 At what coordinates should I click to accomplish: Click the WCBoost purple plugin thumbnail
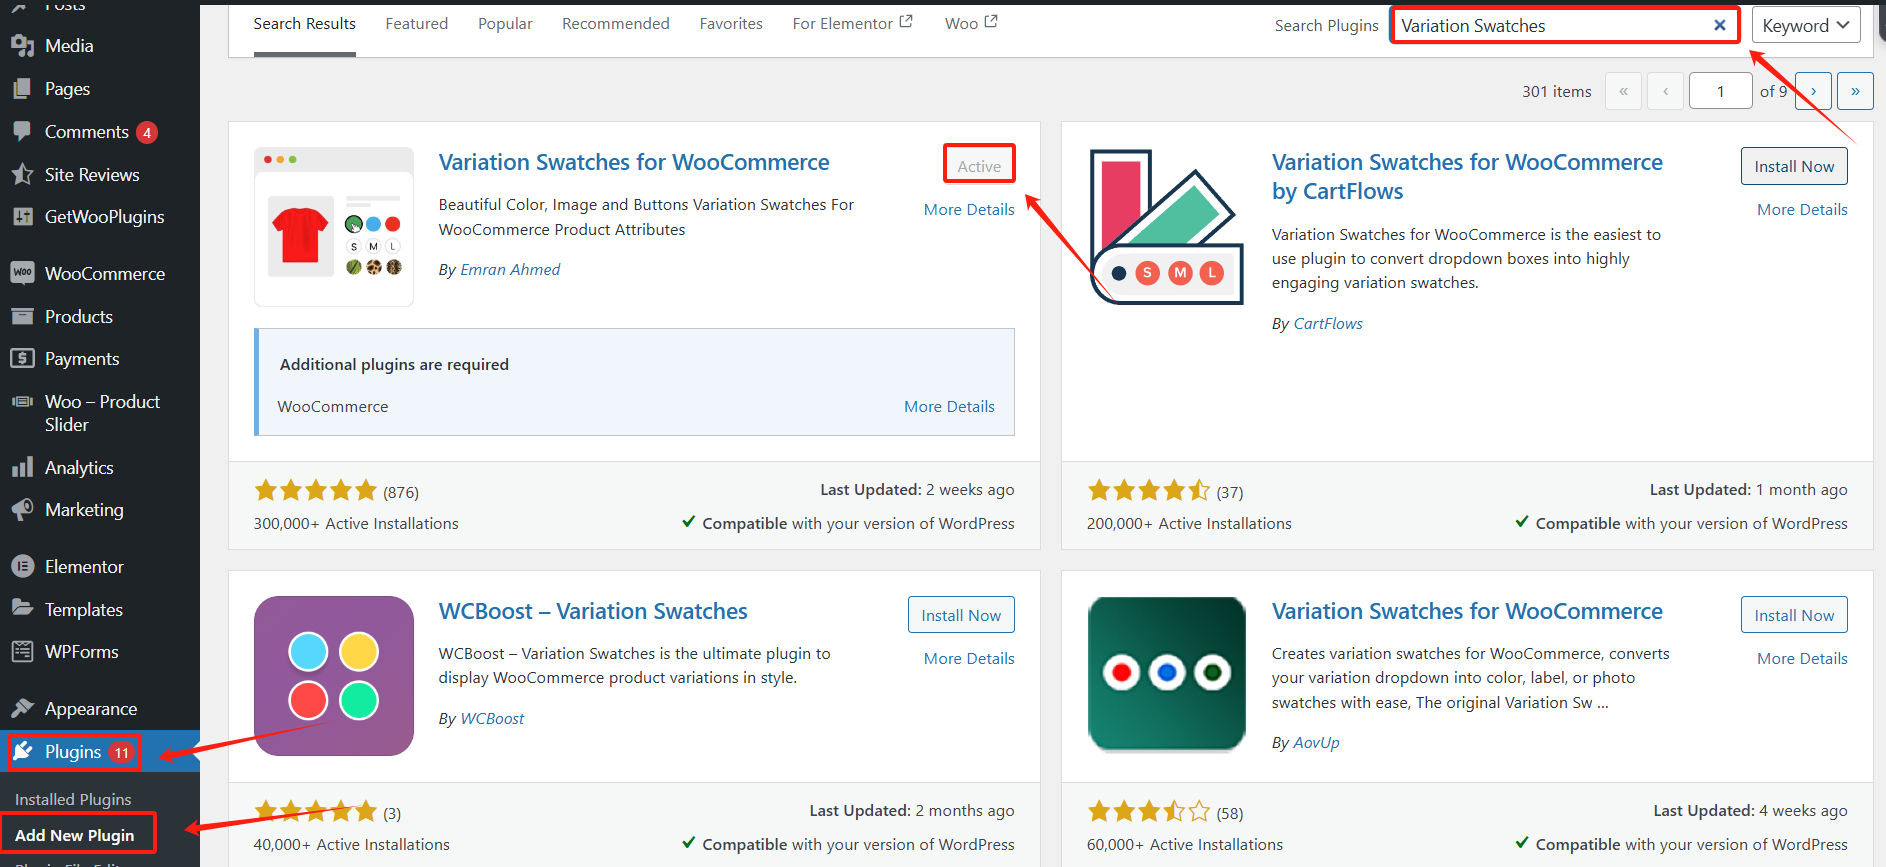[x=334, y=676]
